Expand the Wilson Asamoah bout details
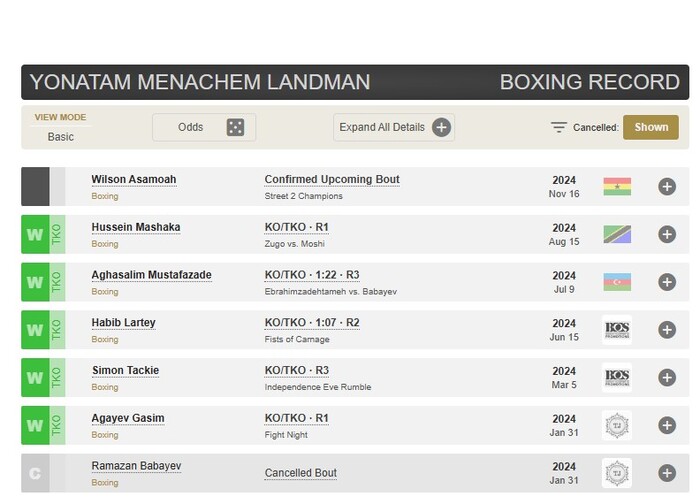Viewport: 700px width, 504px height. (x=667, y=186)
